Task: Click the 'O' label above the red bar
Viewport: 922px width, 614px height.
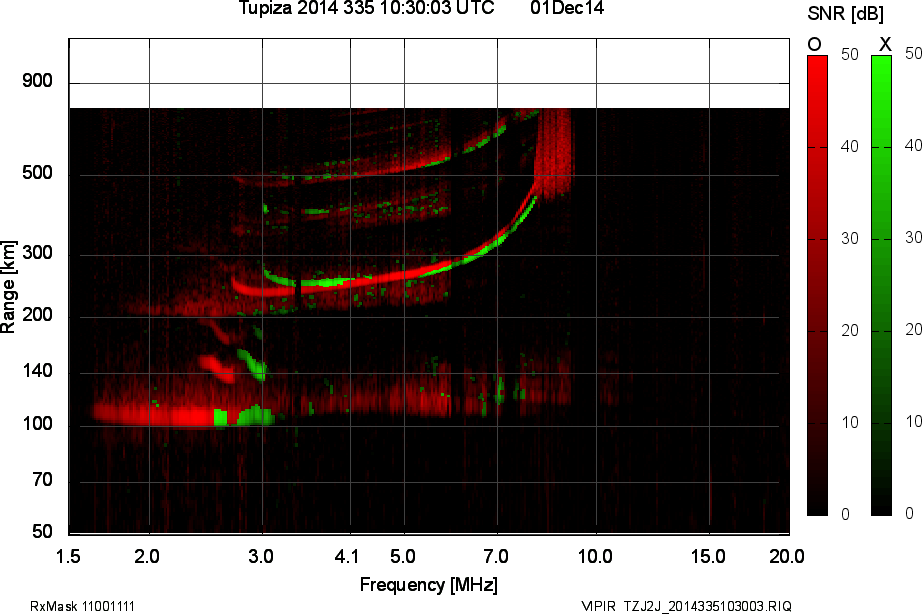Action: point(814,44)
